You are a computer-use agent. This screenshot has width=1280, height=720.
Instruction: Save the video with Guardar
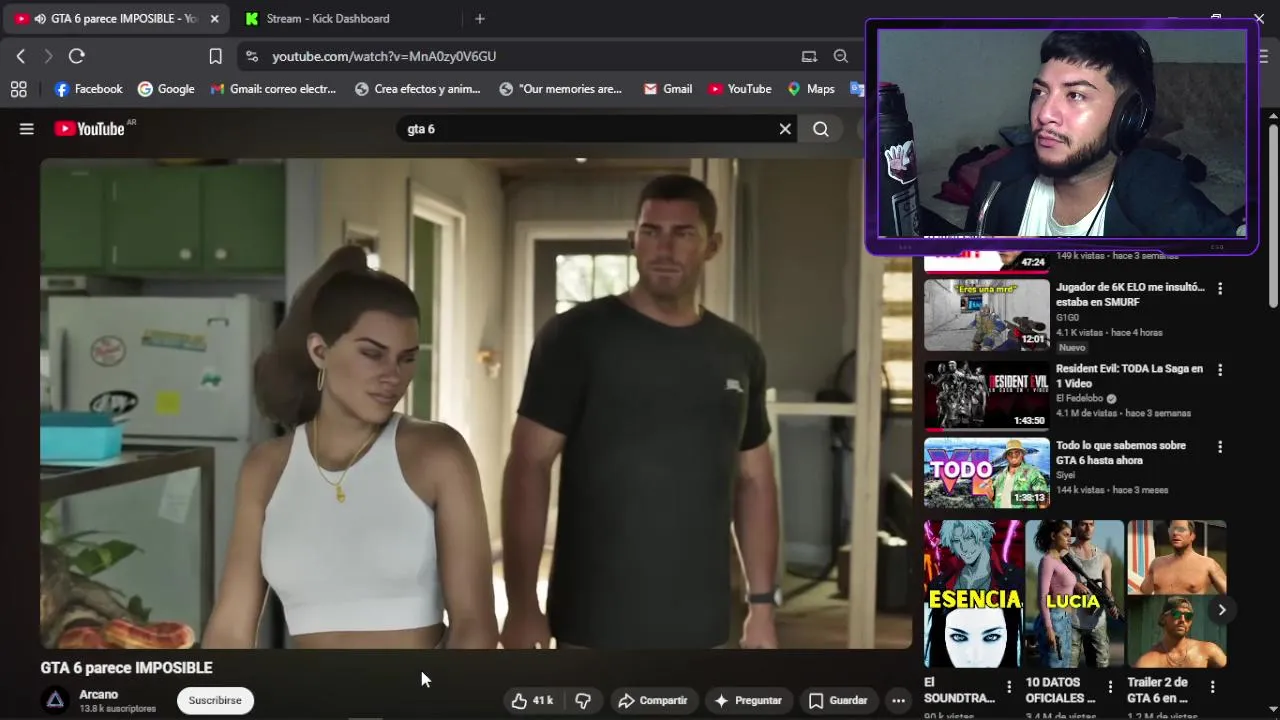pos(837,701)
